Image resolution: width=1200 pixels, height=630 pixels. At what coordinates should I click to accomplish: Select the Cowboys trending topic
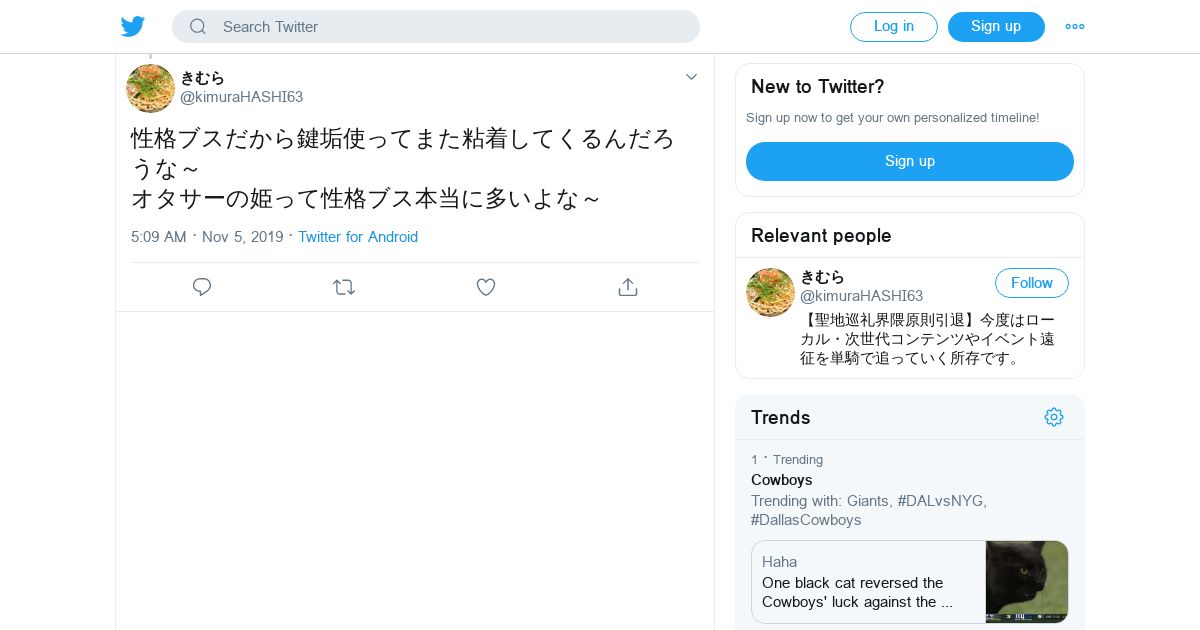click(781, 480)
